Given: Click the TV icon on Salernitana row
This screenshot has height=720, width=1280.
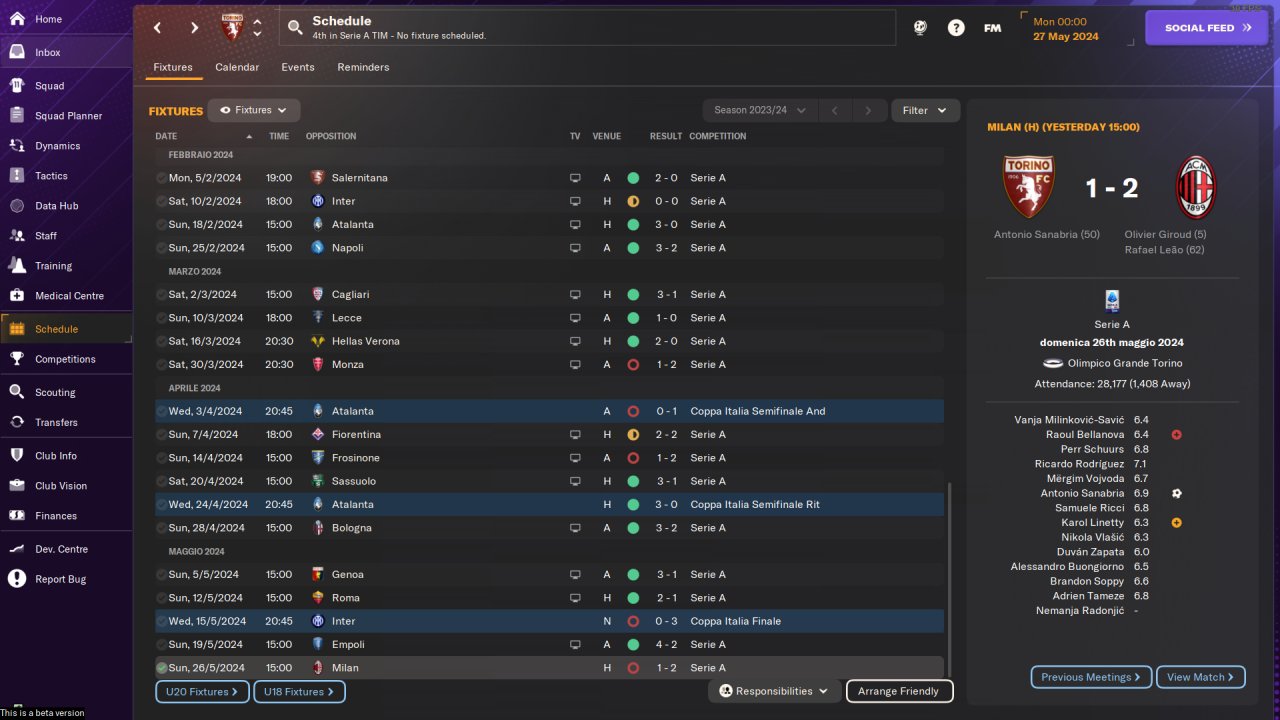Looking at the screenshot, I should pos(575,178).
